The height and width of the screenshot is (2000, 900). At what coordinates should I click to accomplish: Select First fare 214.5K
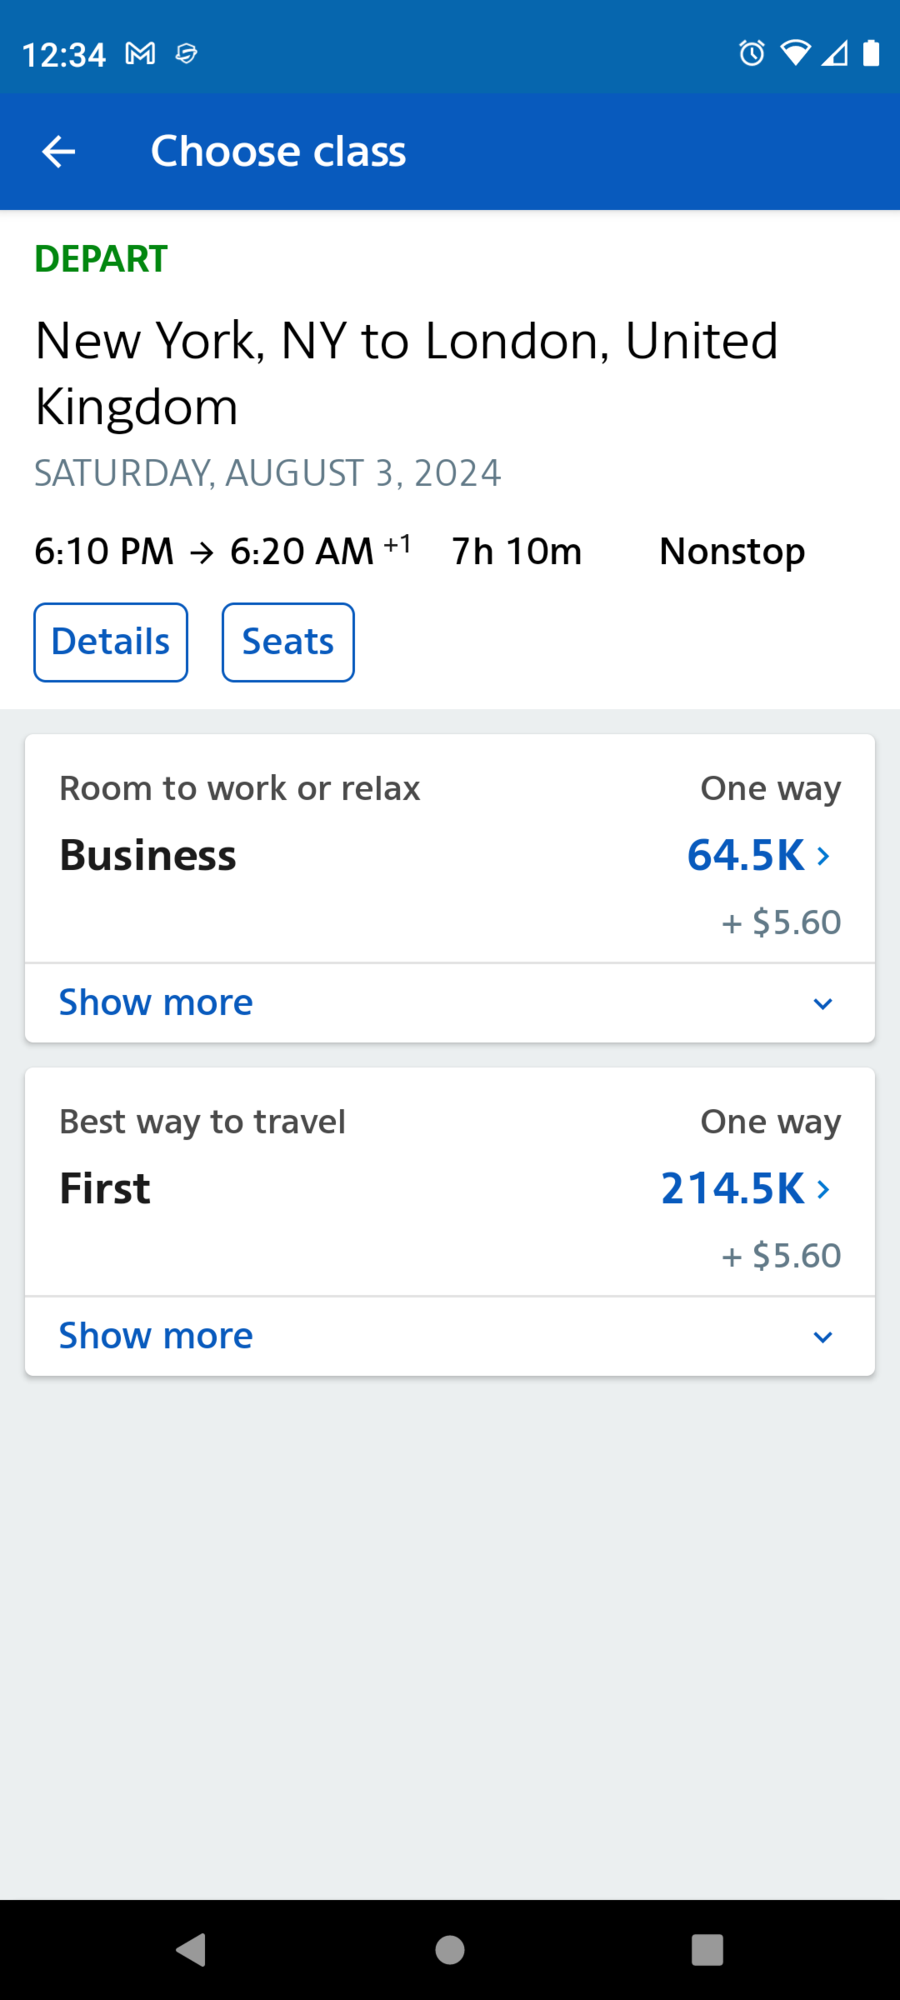click(x=746, y=1188)
